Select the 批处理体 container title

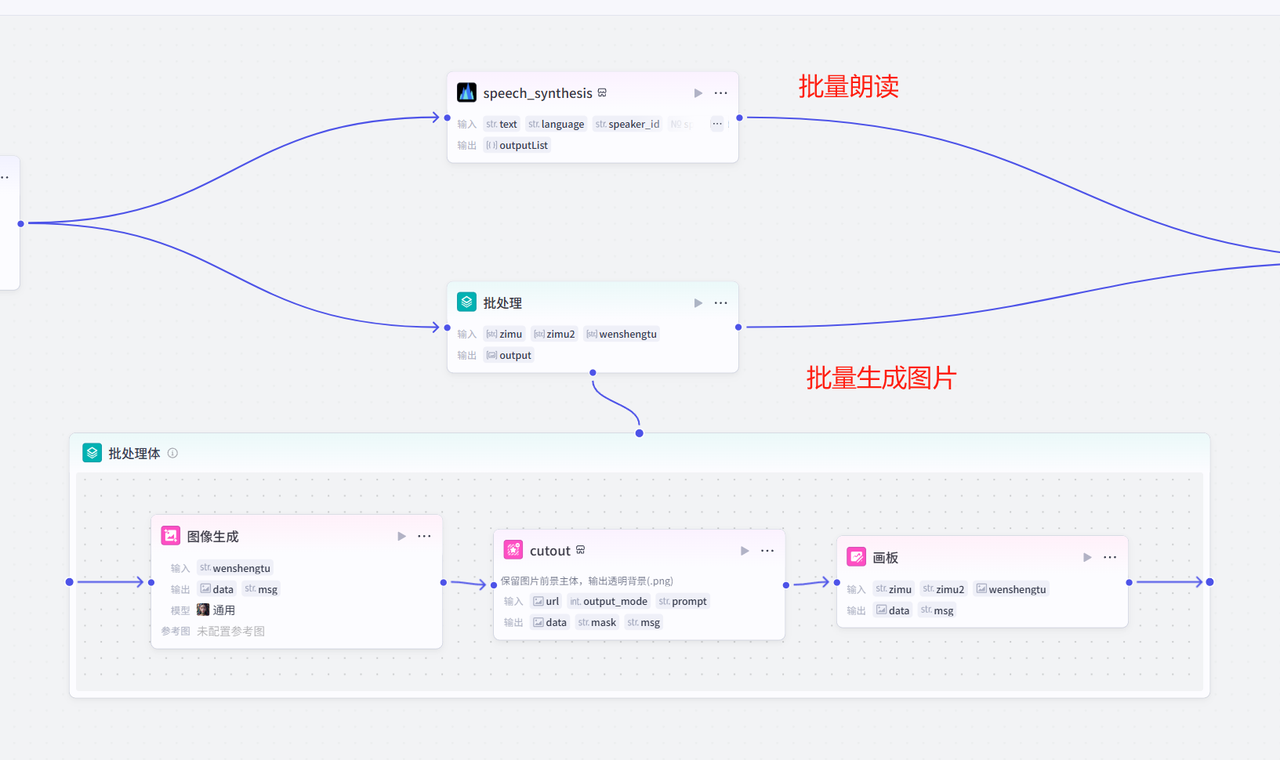[135, 453]
